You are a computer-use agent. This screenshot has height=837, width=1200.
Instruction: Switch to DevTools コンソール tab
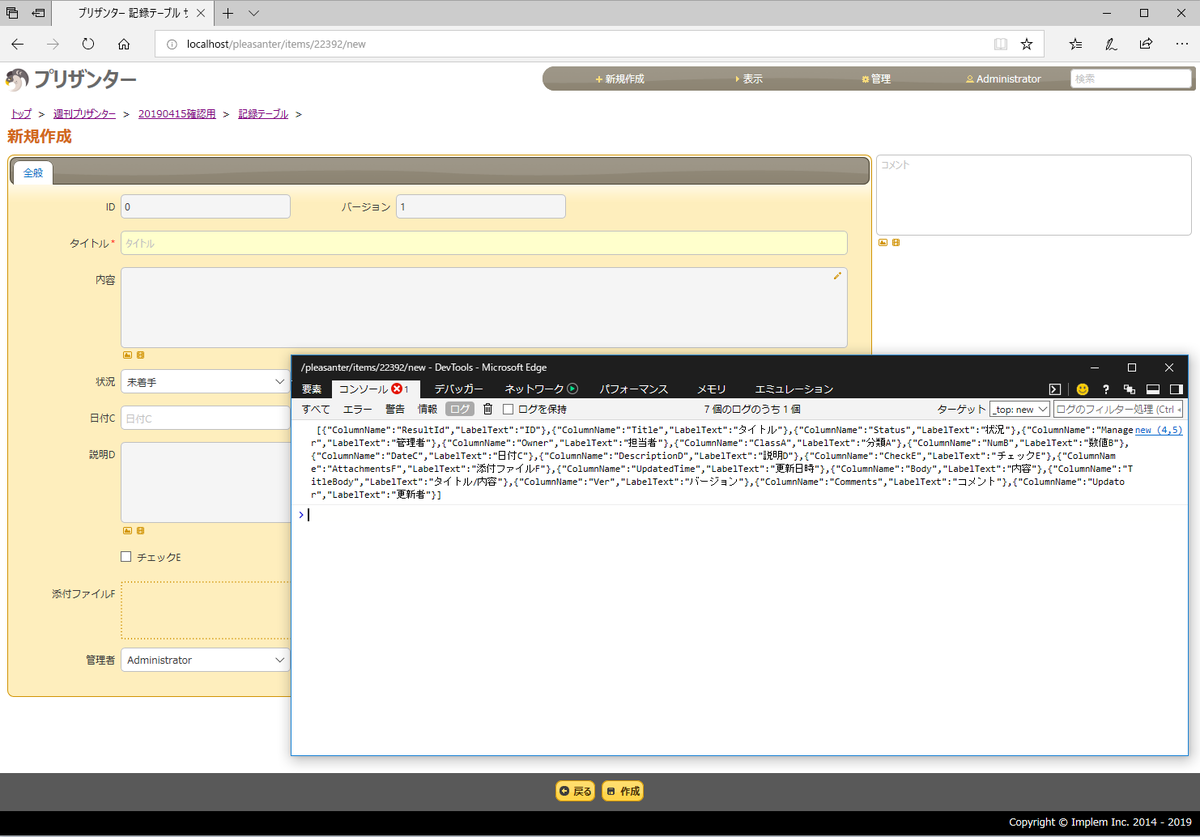(374, 389)
